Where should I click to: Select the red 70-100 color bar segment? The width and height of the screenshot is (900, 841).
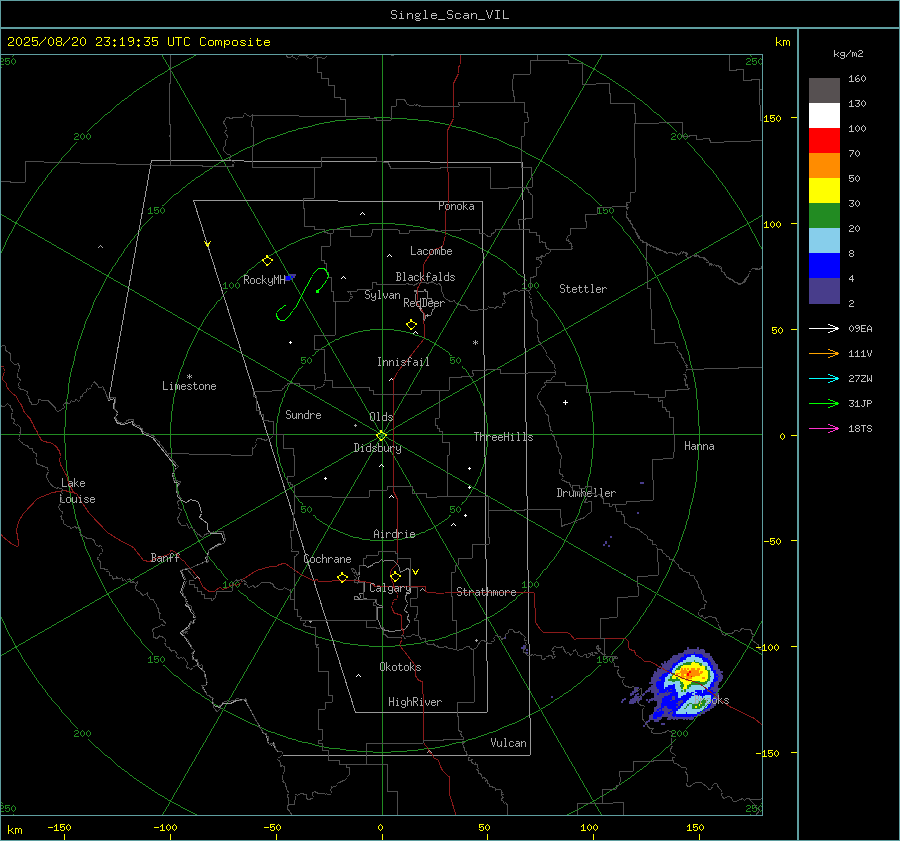(824, 141)
